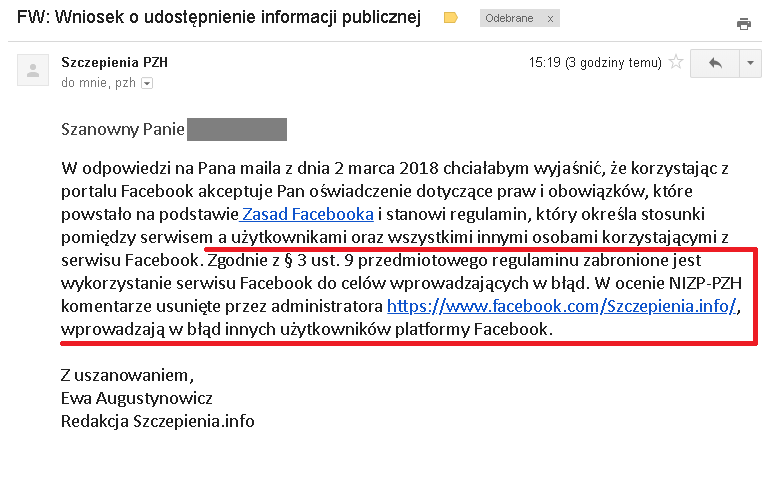Click the greeting 'Szanowny Panie'
Image resolution: width=772 pixels, height=482 pixels.
pos(120,129)
